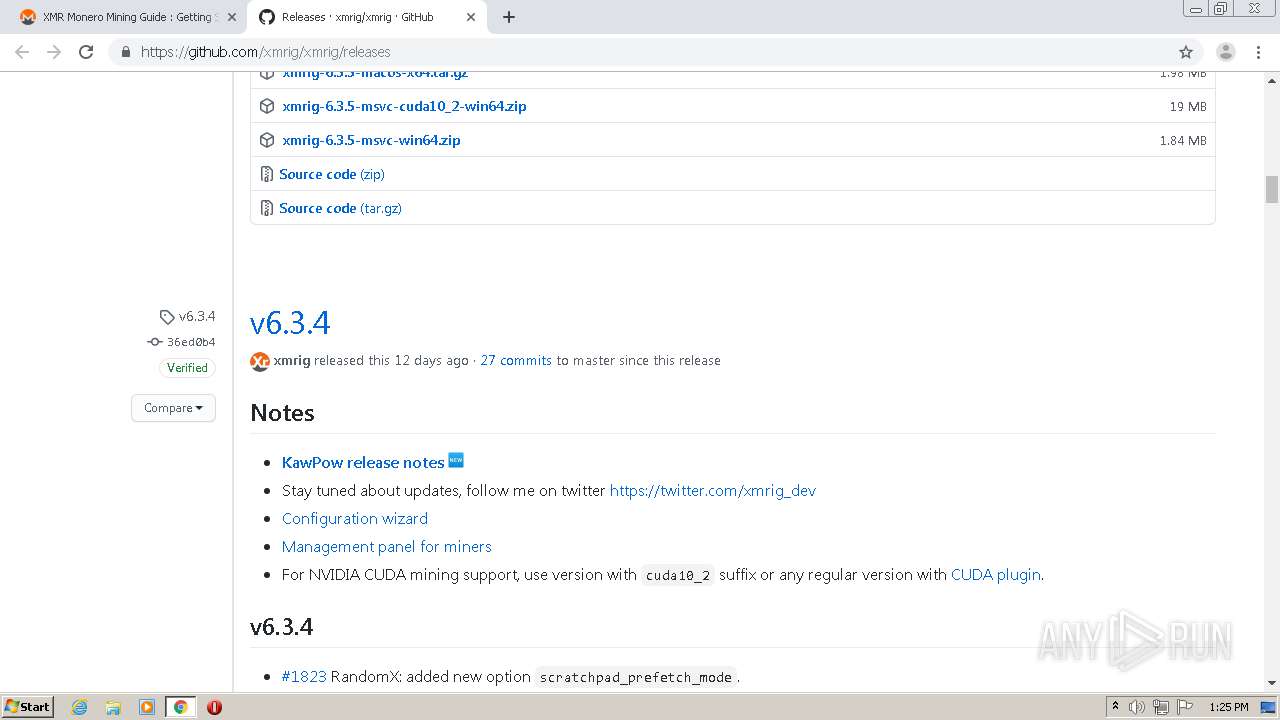Open Management panel for miners link

click(x=387, y=546)
